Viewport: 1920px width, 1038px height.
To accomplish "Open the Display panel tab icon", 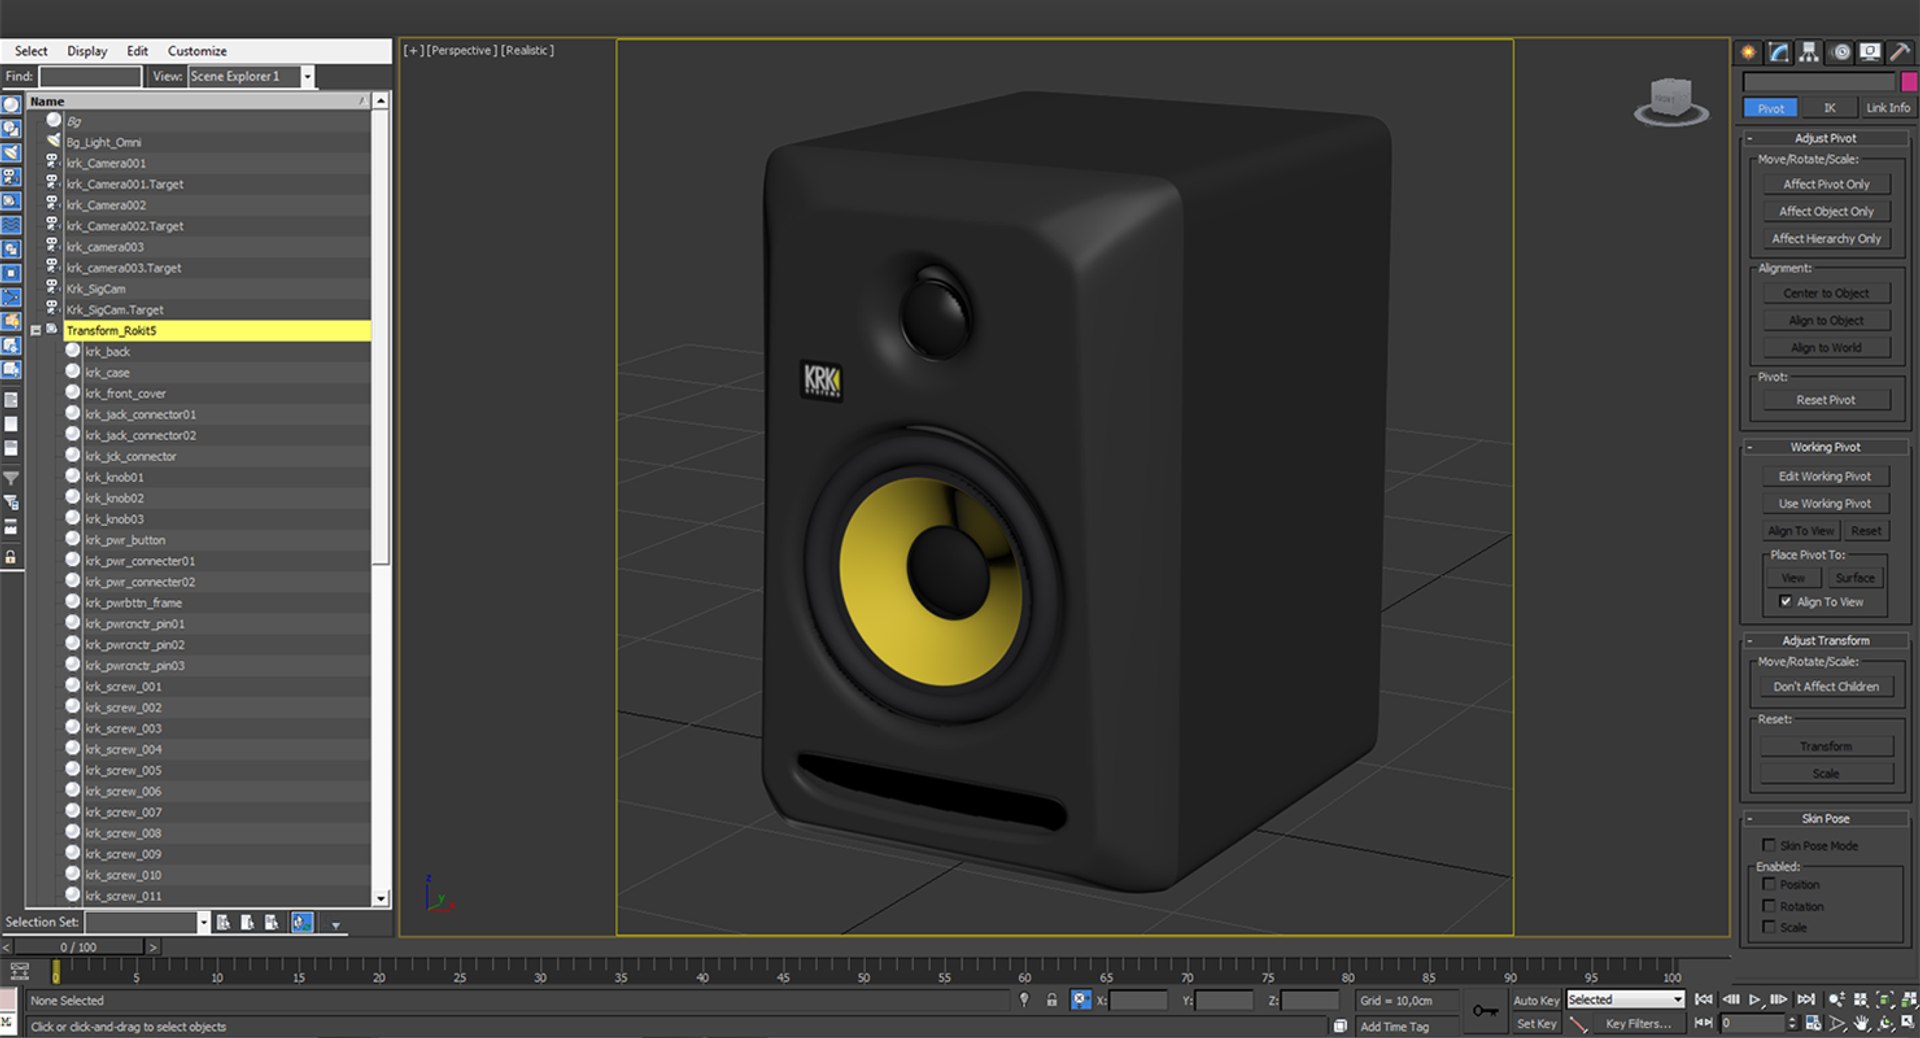I will pos(1869,52).
